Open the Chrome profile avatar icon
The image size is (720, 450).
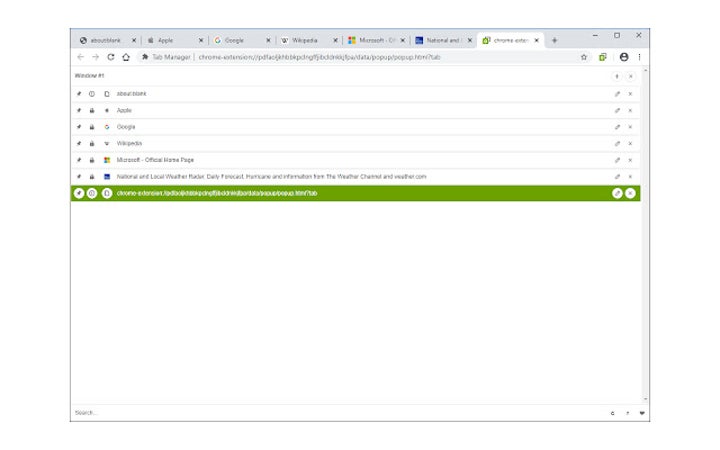pyautogui.click(x=624, y=57)
